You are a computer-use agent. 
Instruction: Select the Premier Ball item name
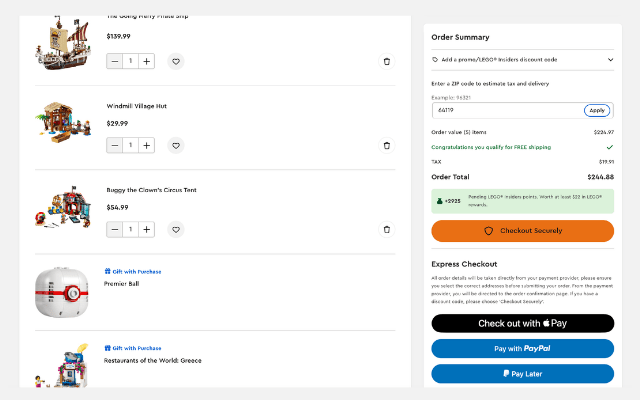point(121,284)
